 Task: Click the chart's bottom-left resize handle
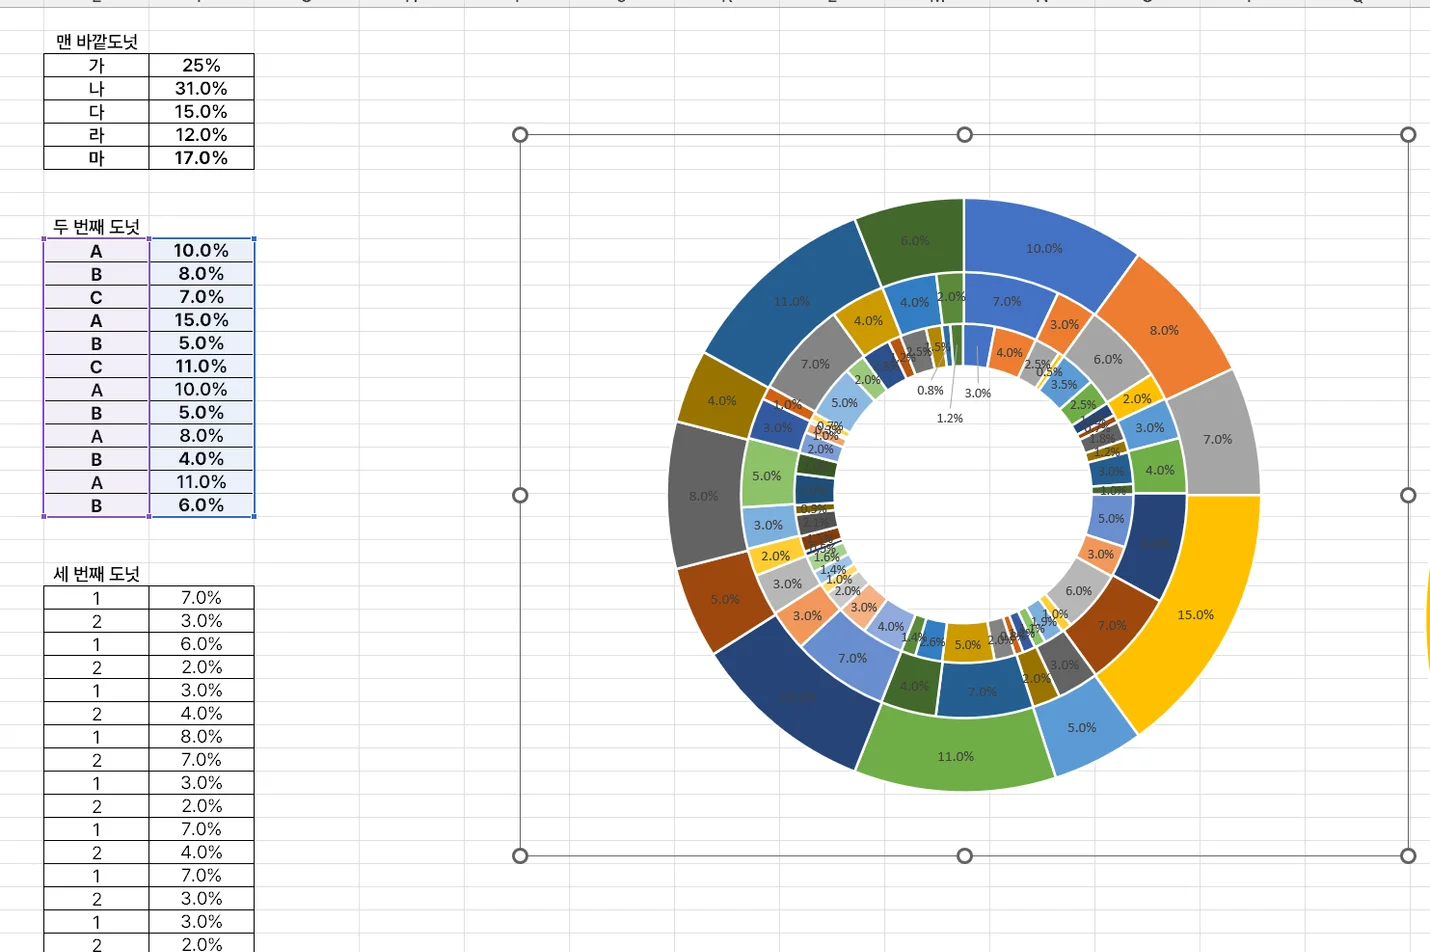(x=520, y=855)
